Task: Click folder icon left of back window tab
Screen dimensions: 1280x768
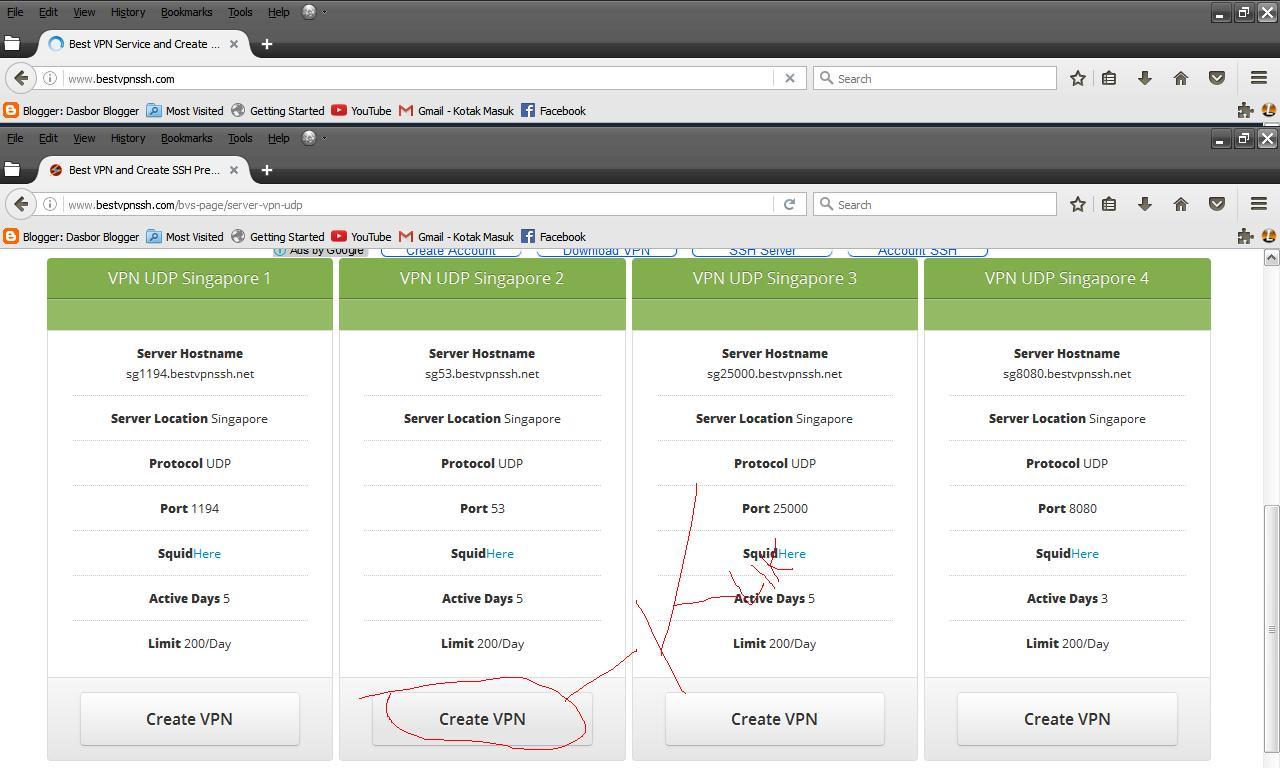Action: tap(12, 44)
